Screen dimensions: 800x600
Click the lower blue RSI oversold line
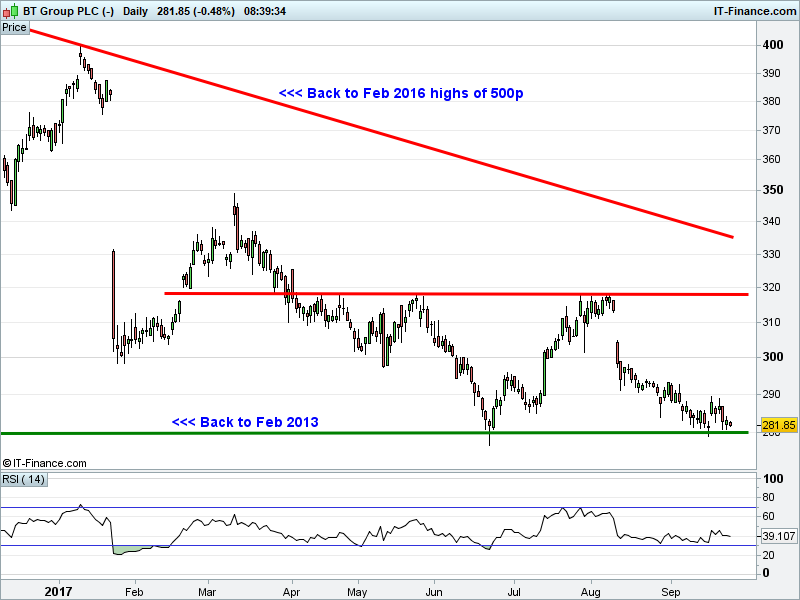point(378,545)
